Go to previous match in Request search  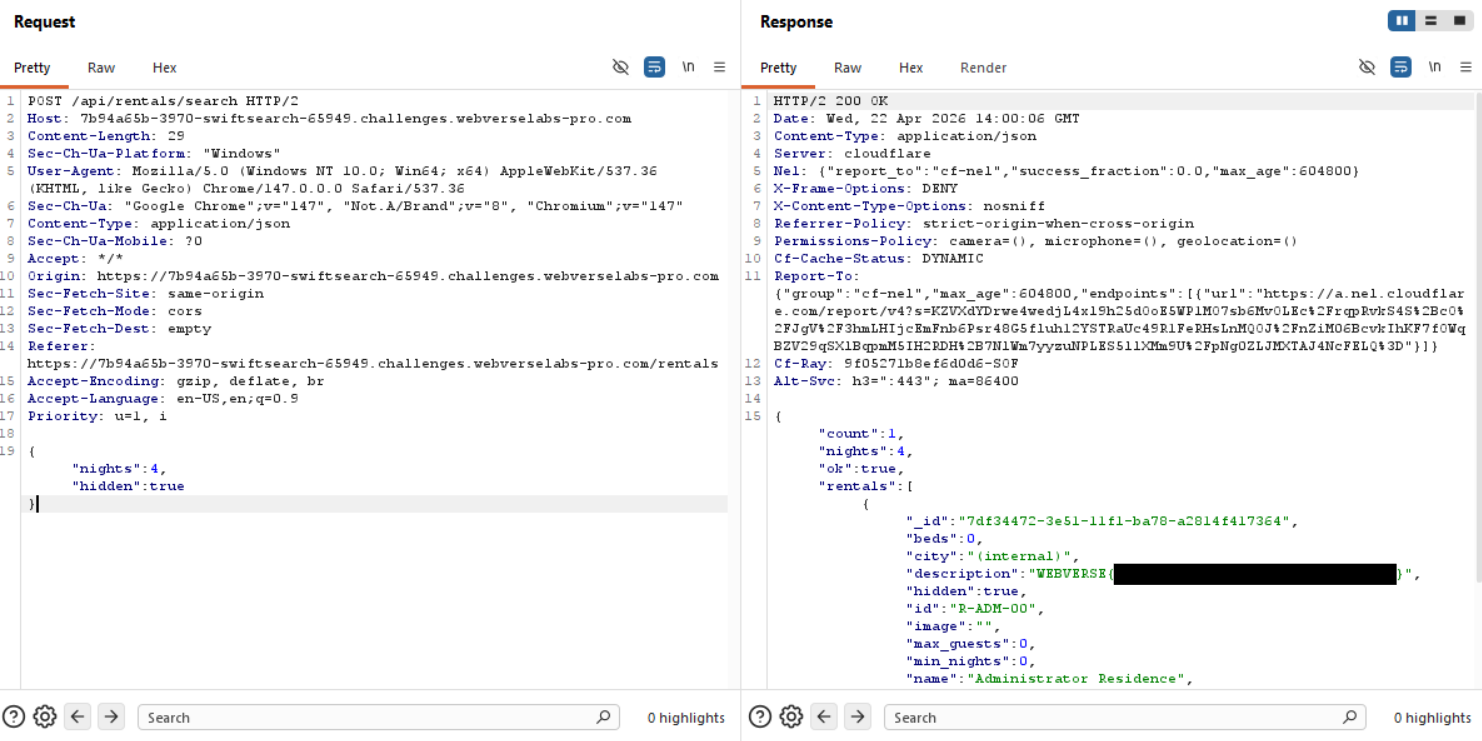78,717
